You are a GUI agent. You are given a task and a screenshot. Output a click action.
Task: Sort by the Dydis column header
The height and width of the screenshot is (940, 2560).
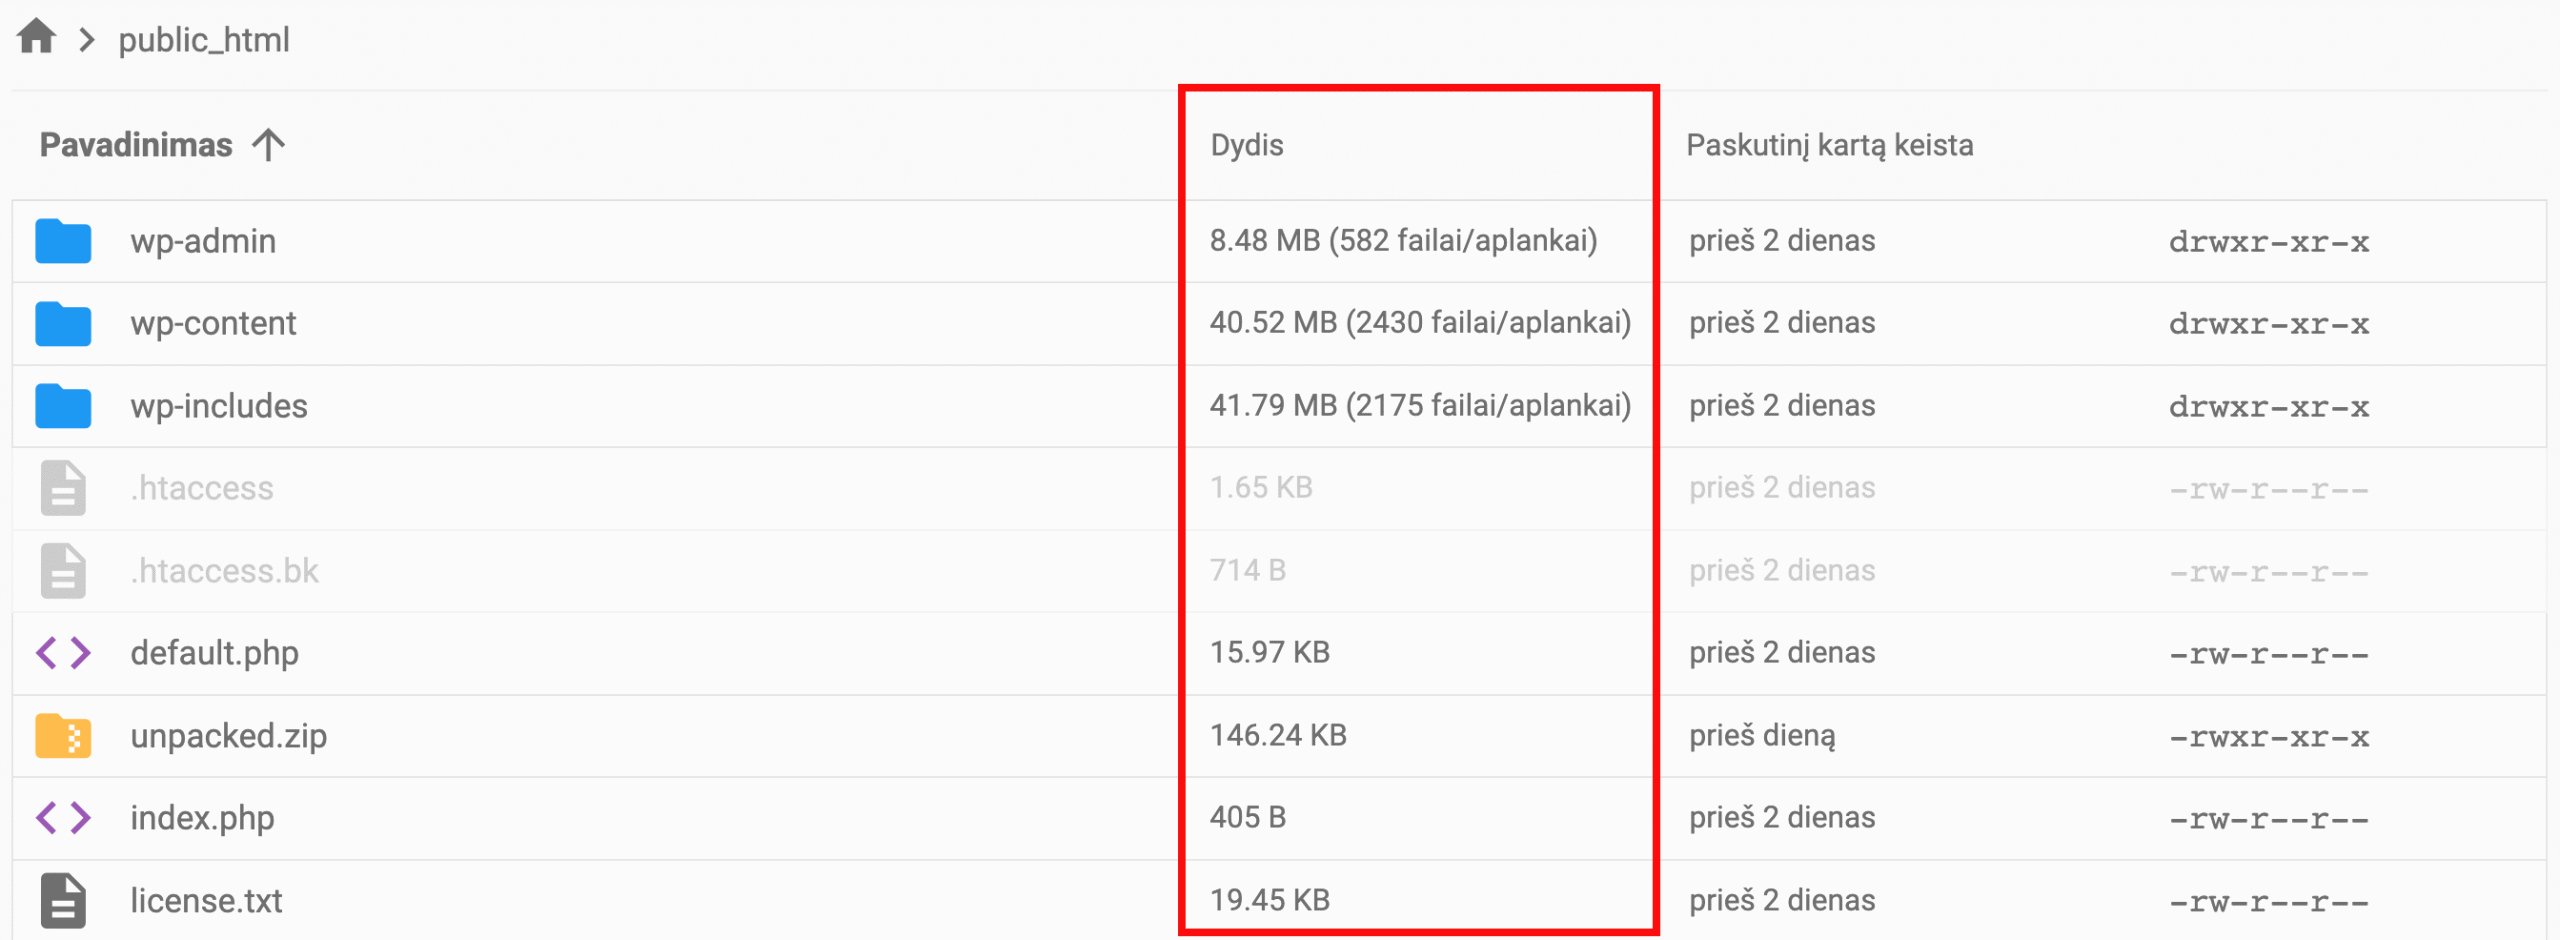click(x=1246, y=145)
